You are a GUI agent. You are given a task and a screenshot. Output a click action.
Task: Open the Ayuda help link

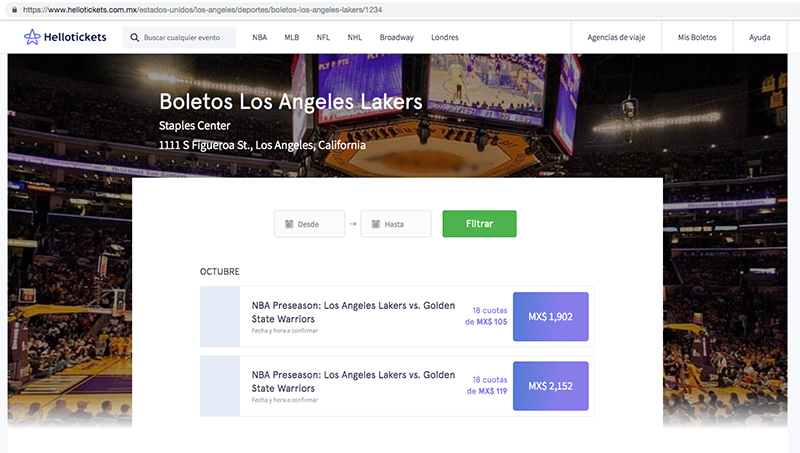pos(760,37)
